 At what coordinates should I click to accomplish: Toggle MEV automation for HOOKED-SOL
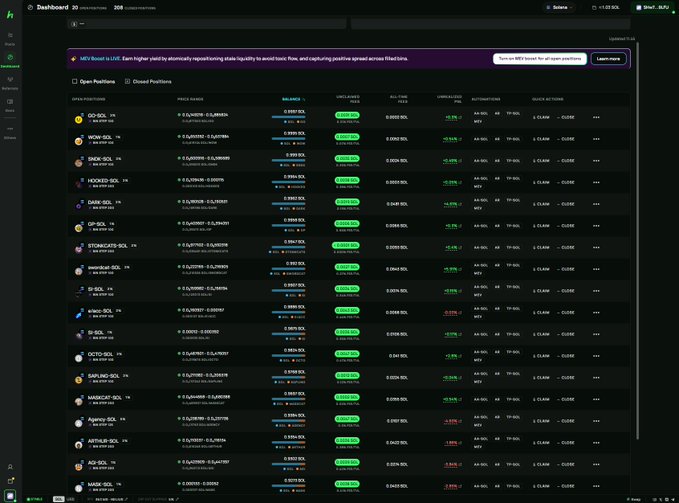[x=478, y=187]
